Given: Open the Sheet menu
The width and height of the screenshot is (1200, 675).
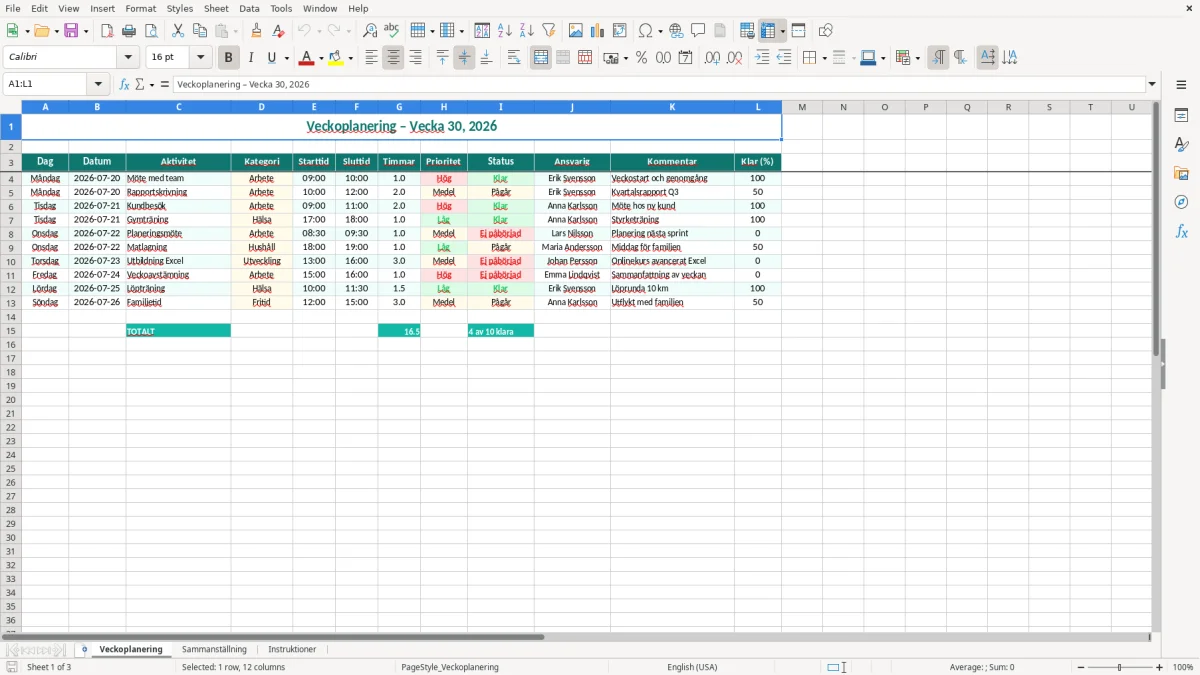Looking at the screenshot, I should (216, 8).
